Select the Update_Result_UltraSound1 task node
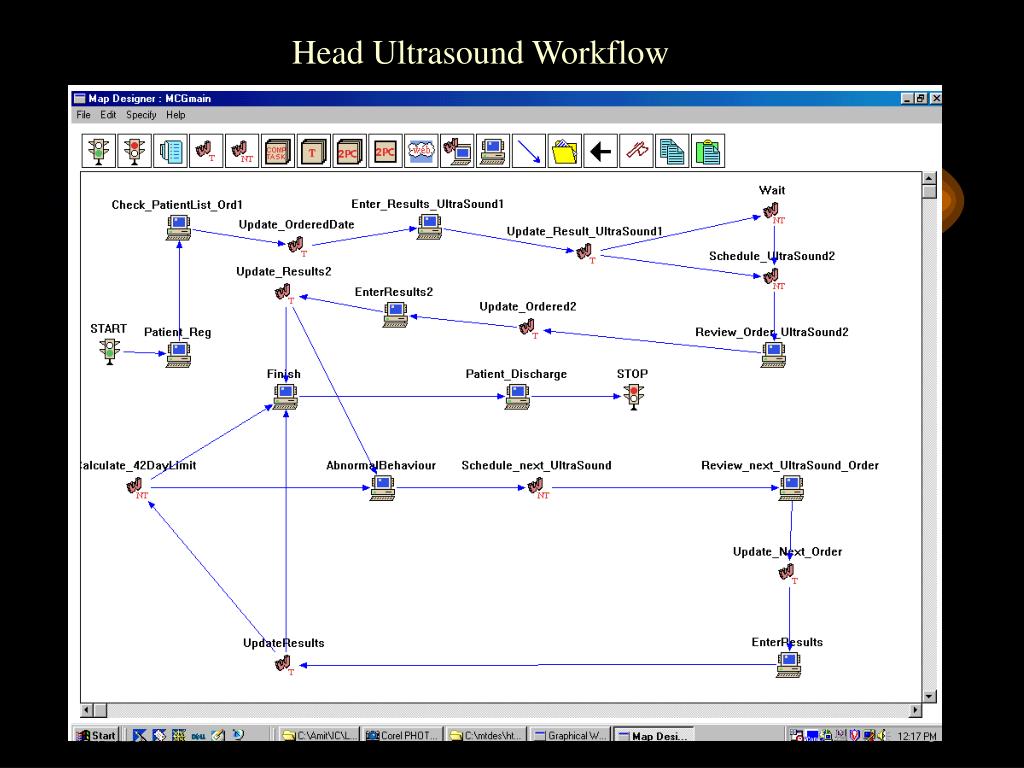Screen dimensions: 1024x768 pos(586,253)
